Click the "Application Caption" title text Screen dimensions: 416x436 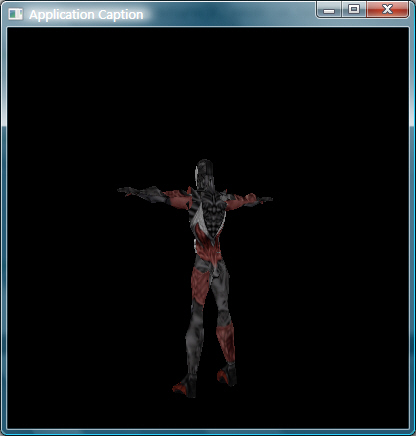86,15
